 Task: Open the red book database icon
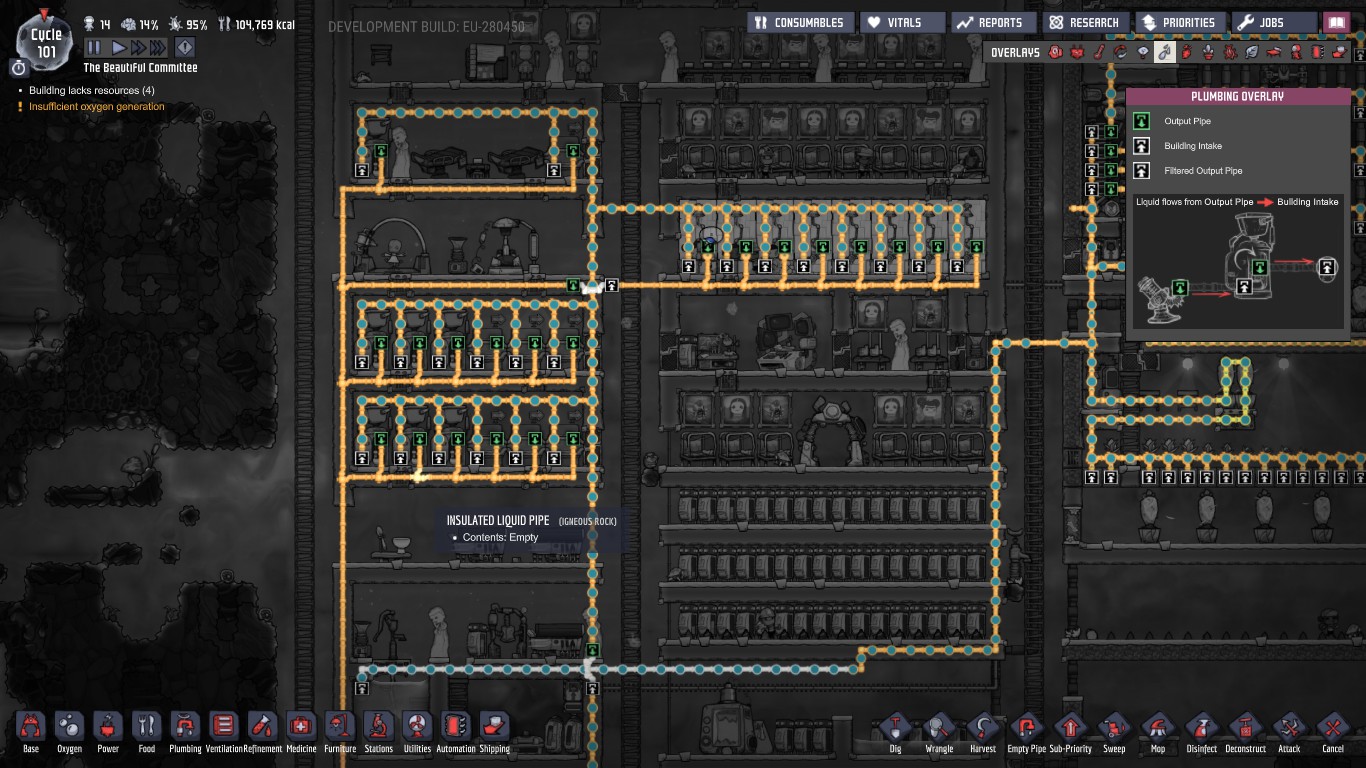click(x=1336, y=22)
